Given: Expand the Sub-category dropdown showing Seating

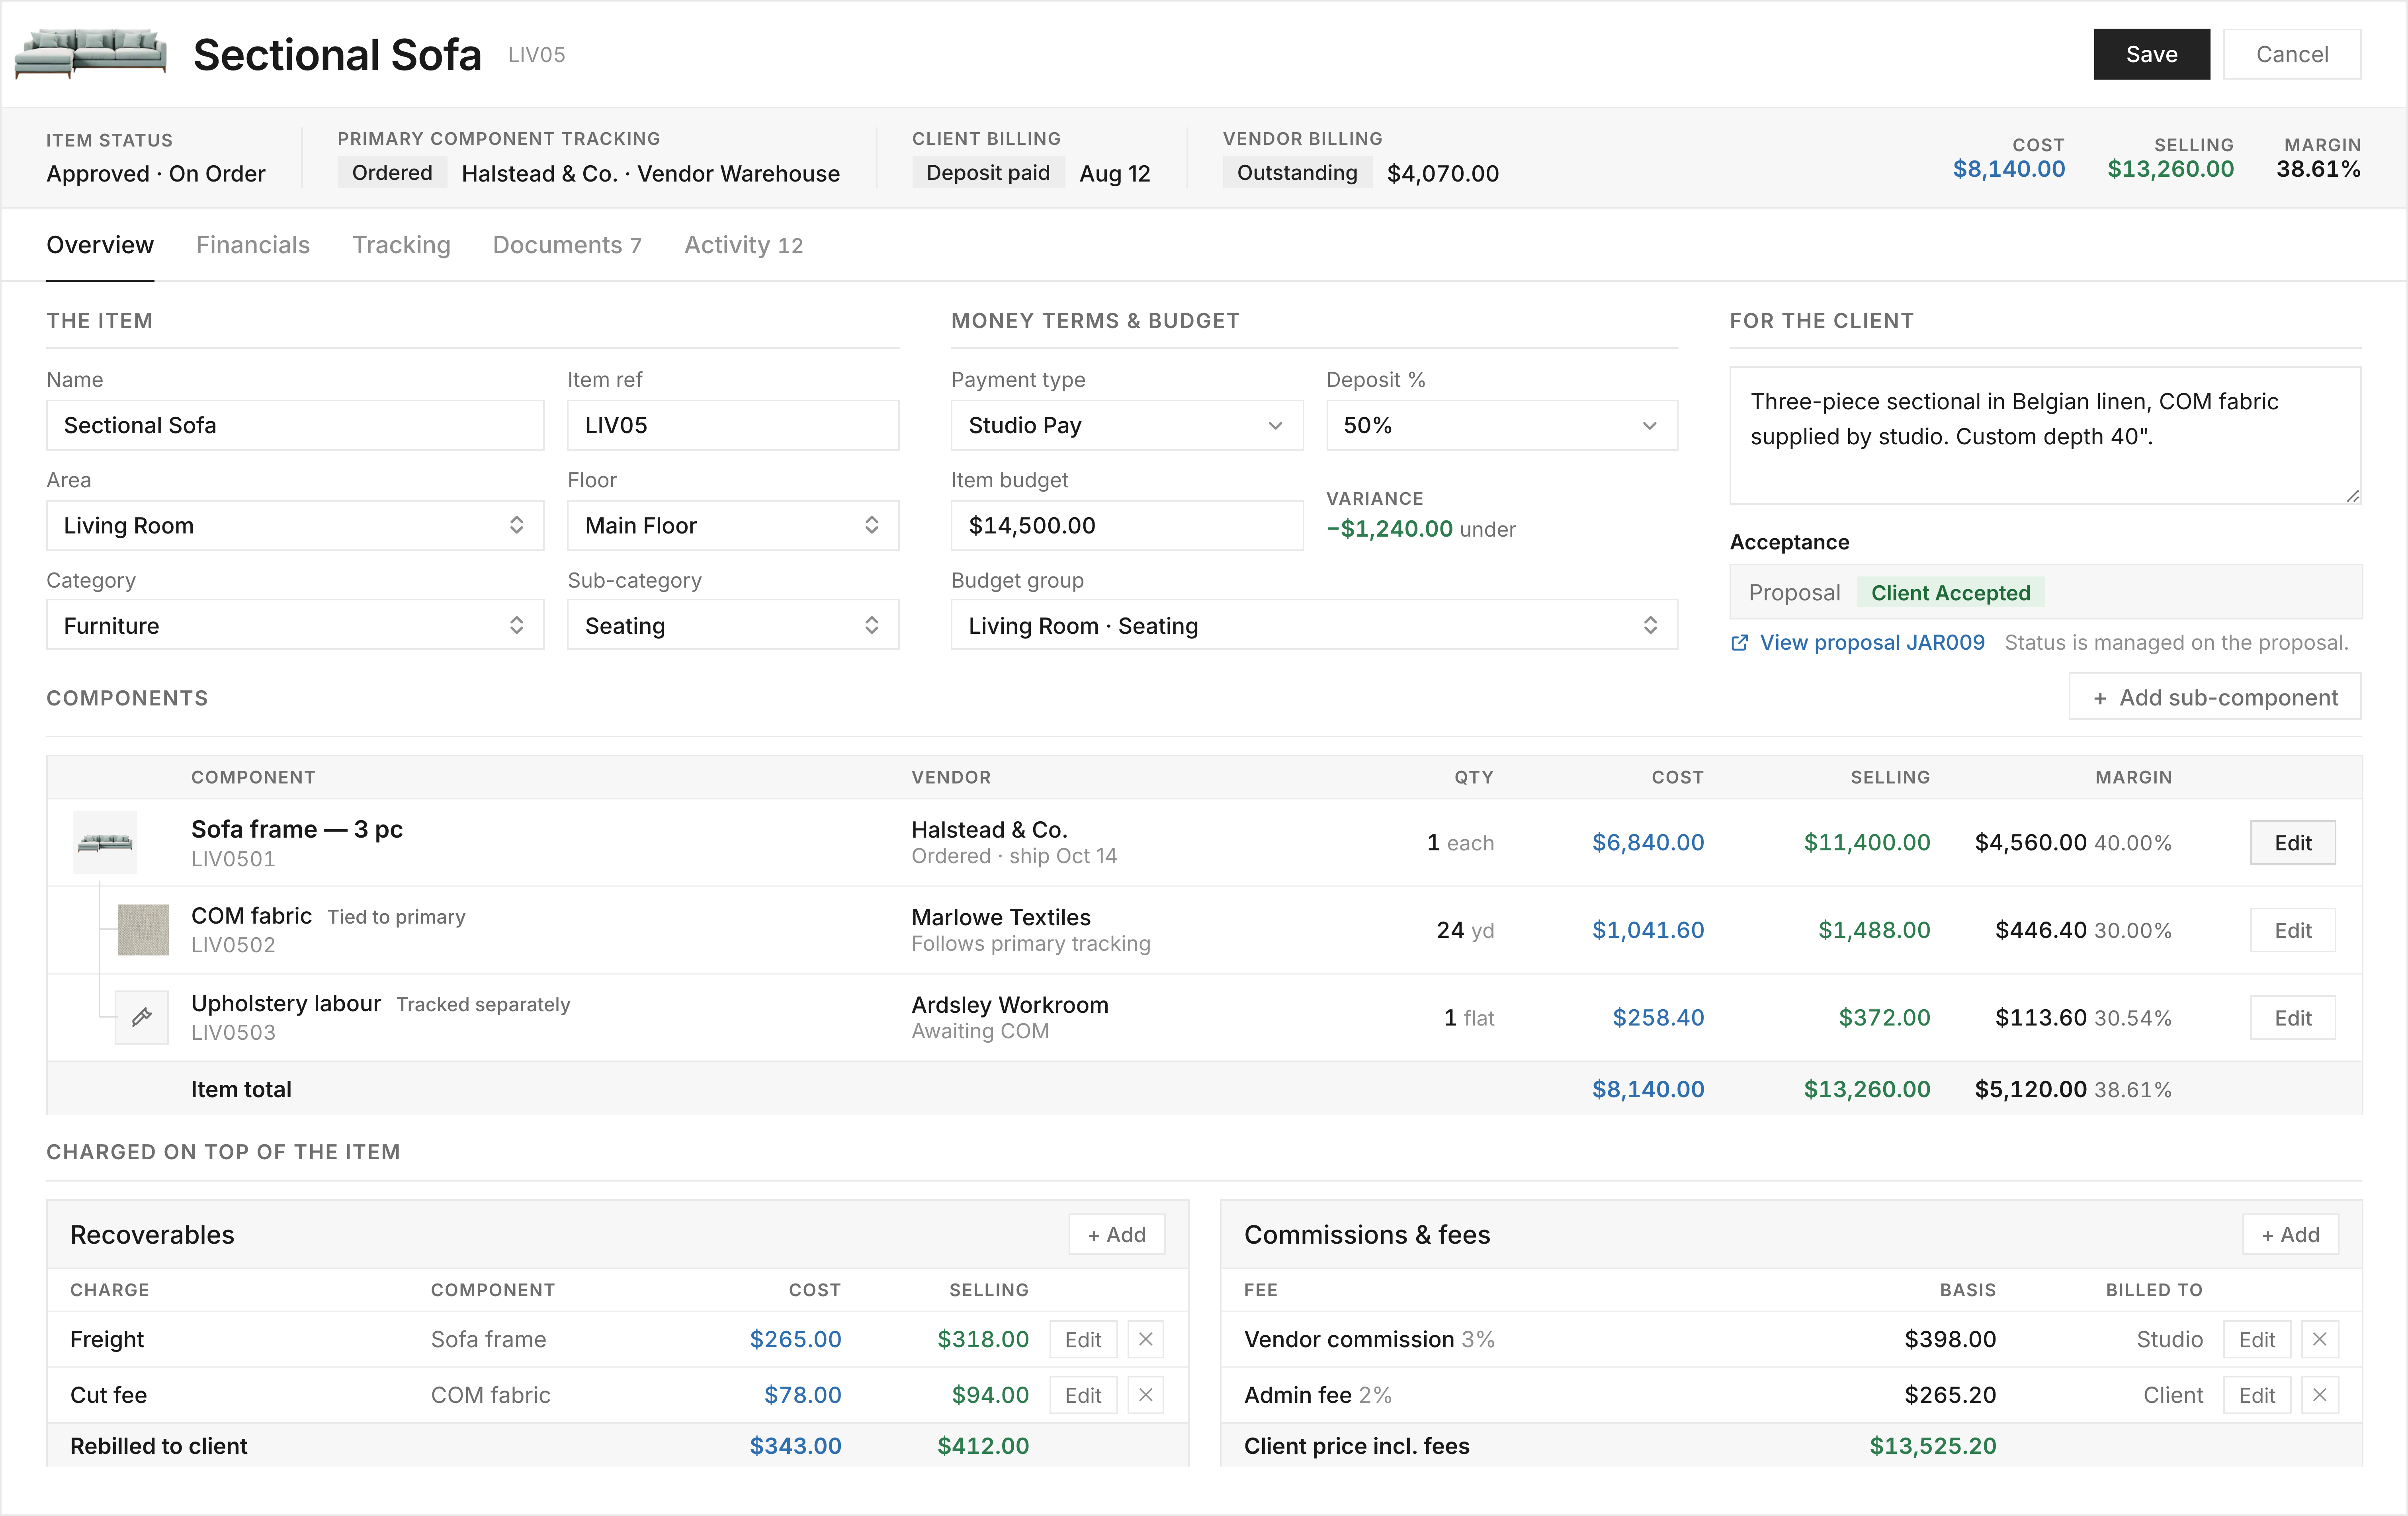Looking at the screenshot, I should tap(733, 625).
